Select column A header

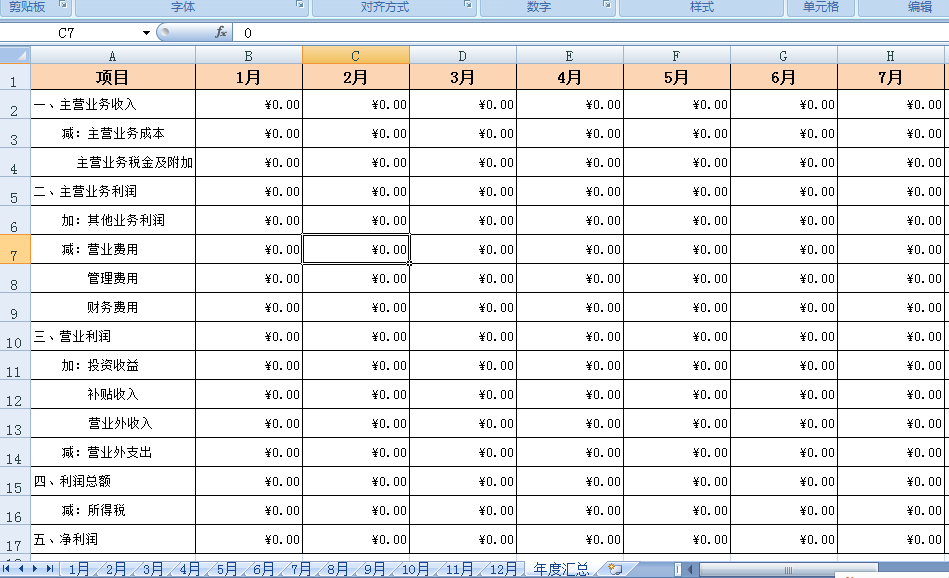tap(113, 56)
